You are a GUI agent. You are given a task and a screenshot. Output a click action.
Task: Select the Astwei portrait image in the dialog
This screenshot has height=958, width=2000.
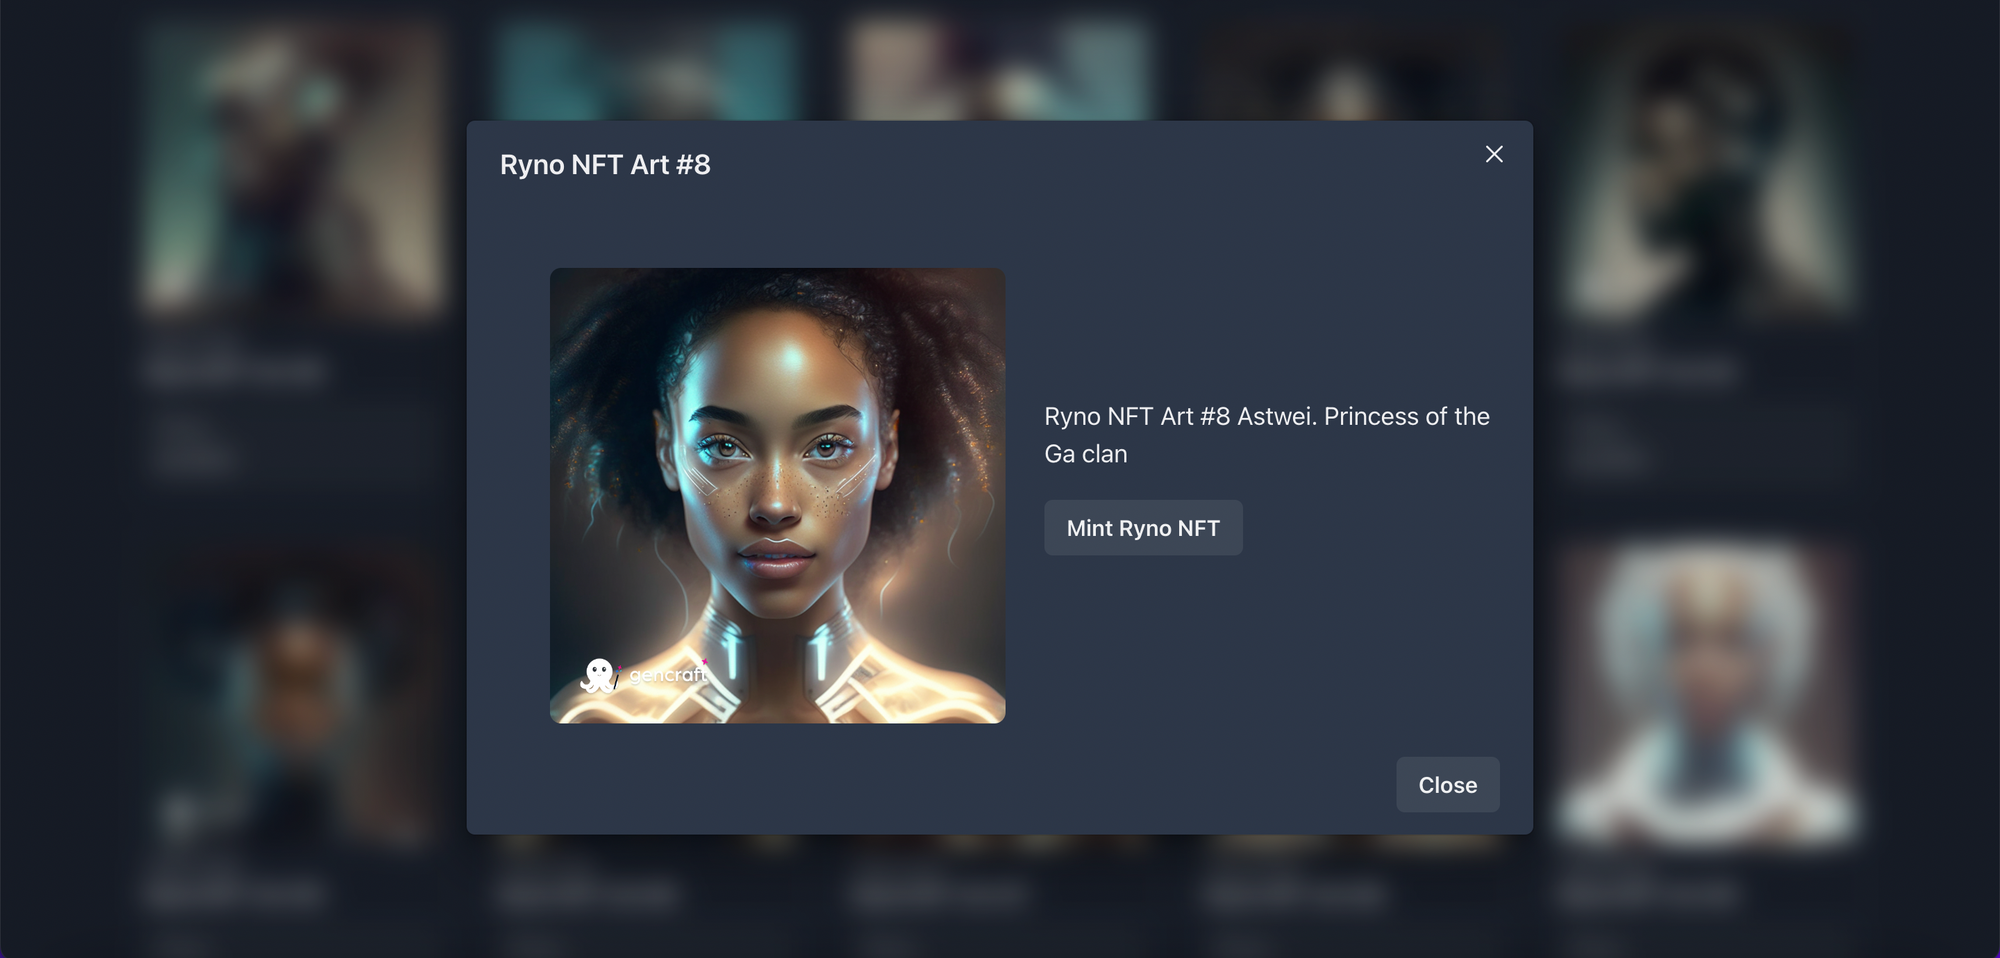pos(777,496)
